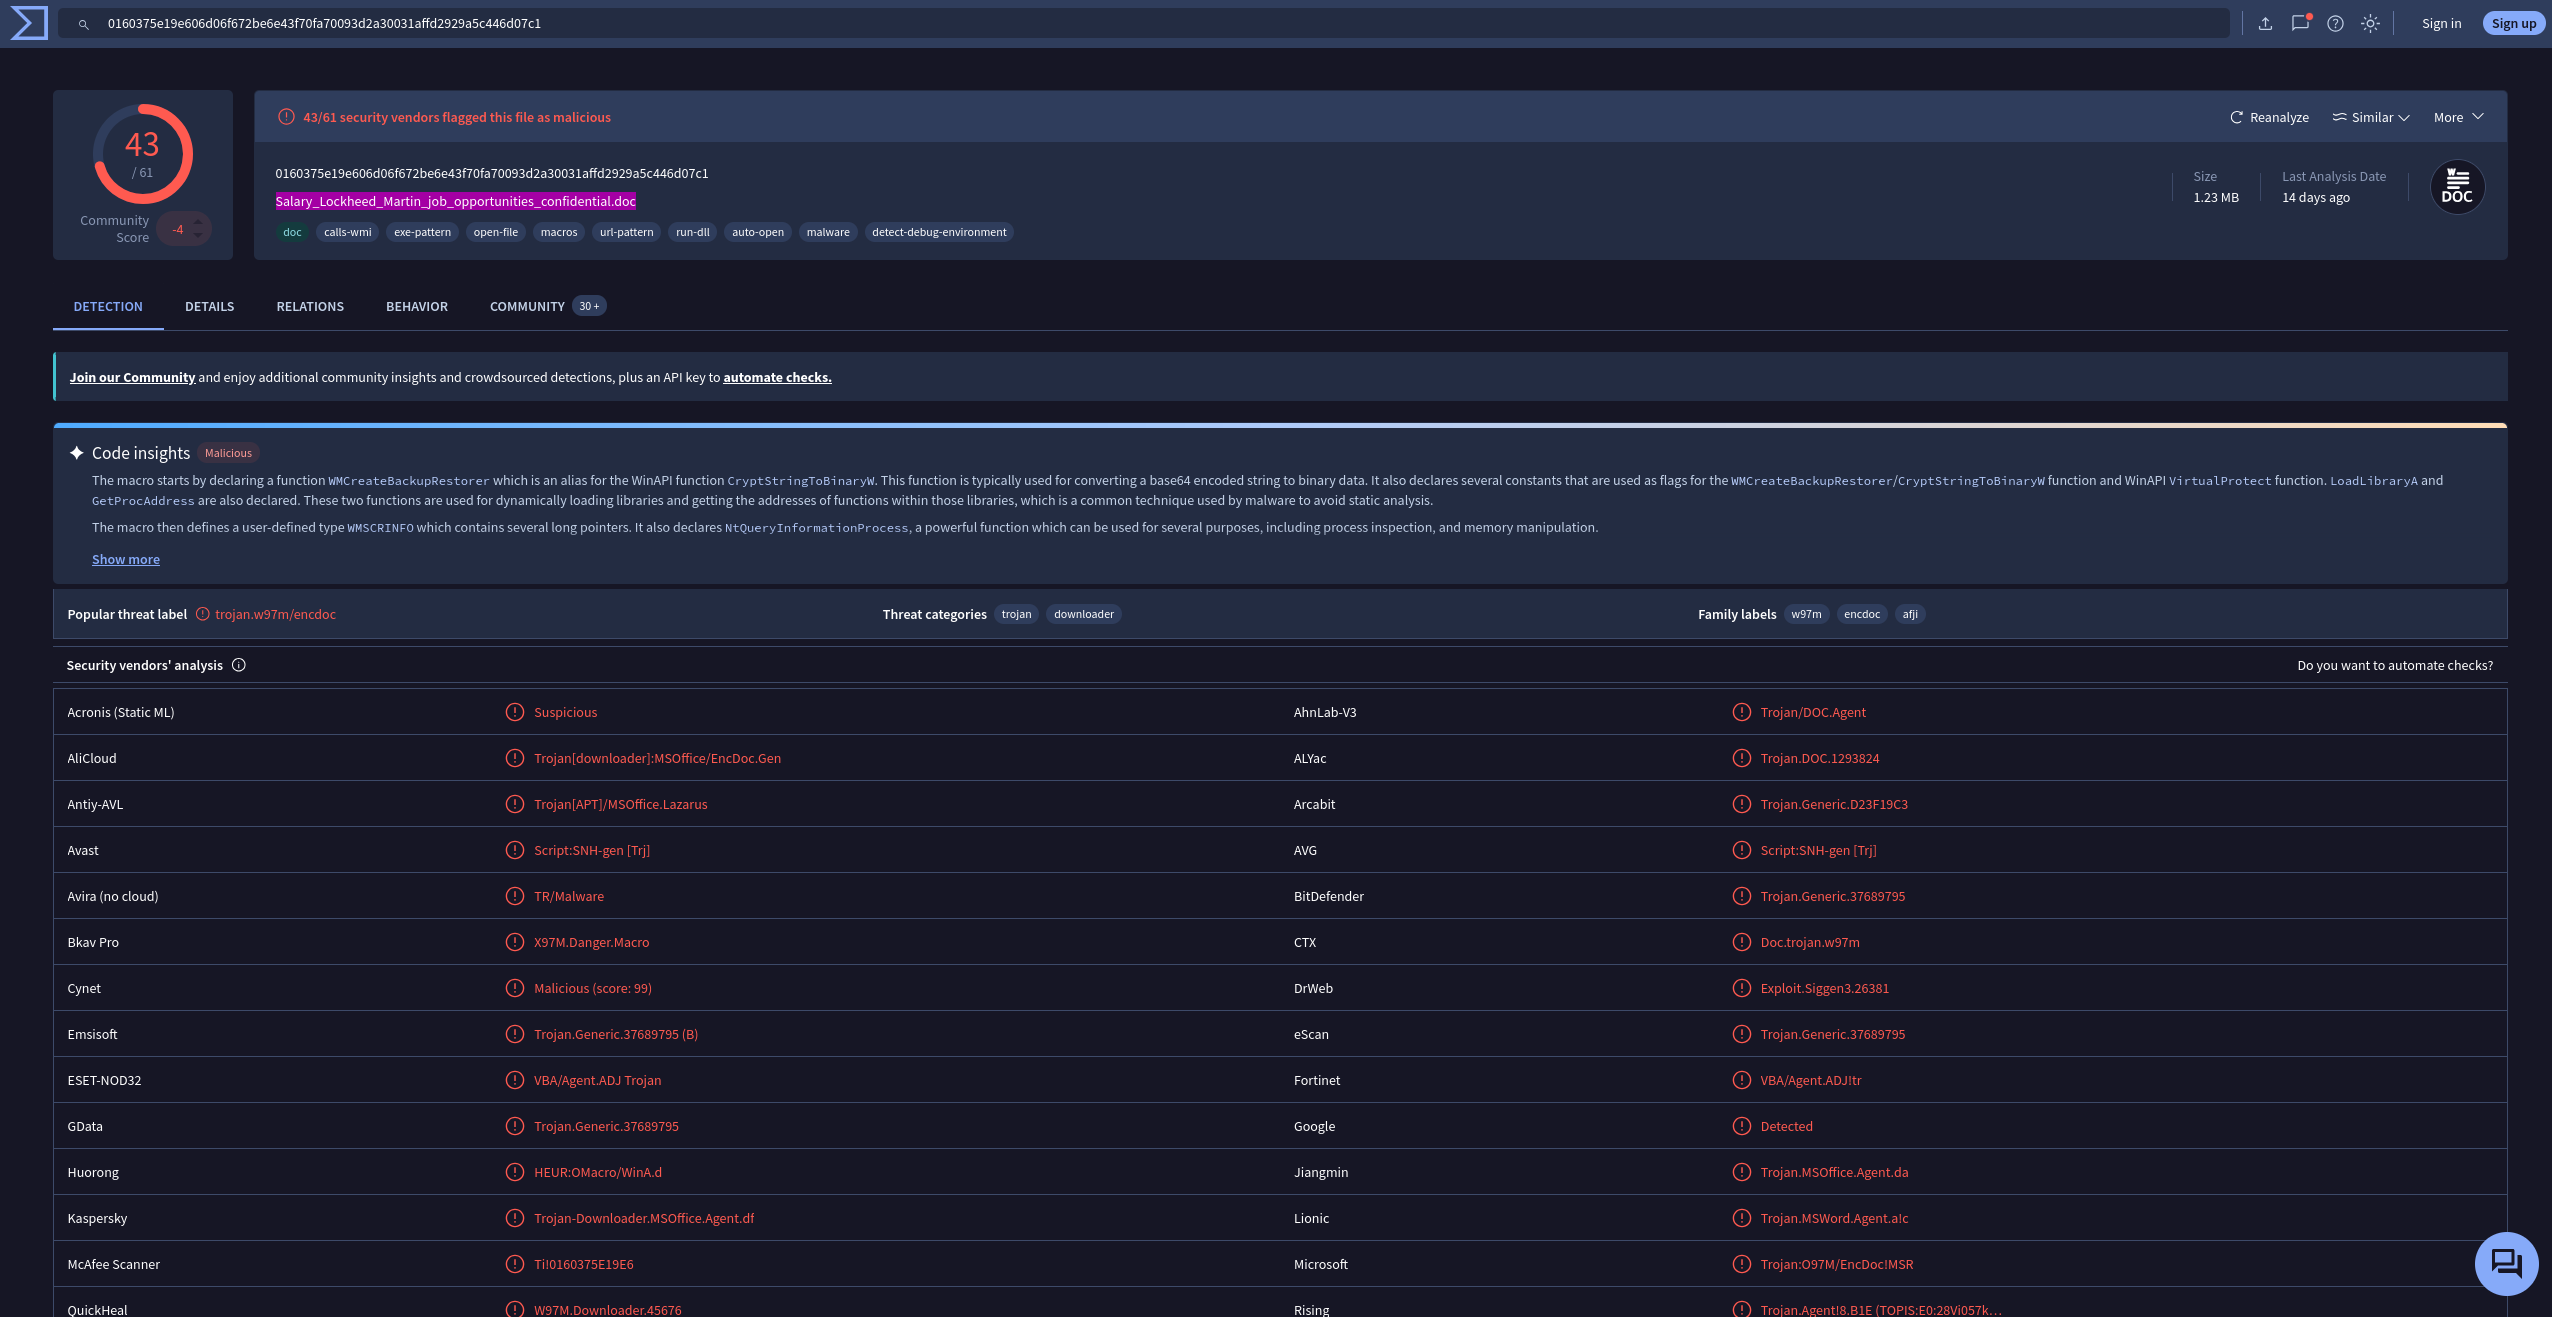Toggle the light/dark theme sun icon
This screenshot has height=1317, width=2552.
pos(2370,23)
